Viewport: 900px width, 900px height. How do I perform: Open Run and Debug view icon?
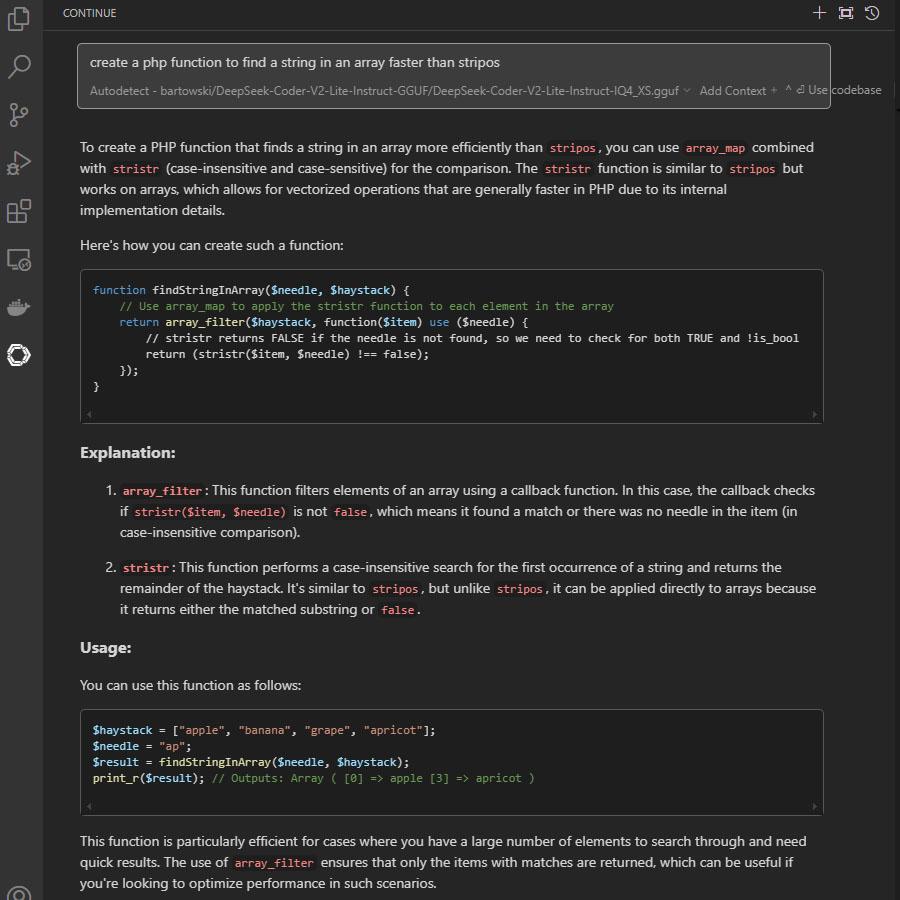coord(19,163)
